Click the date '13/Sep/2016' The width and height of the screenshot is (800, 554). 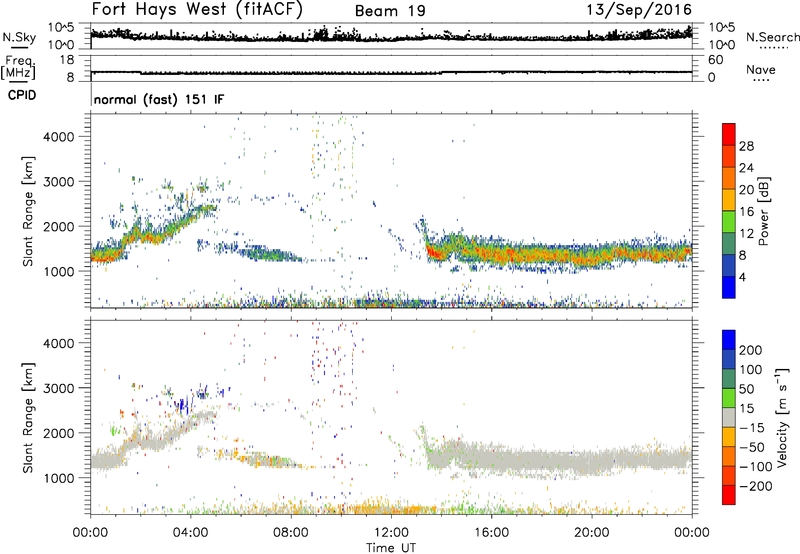[639, 9]
